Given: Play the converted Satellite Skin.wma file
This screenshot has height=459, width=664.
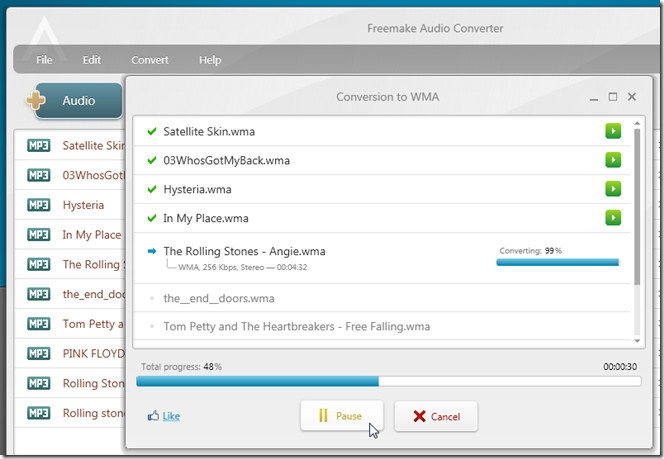Looking at the screenshot, I should [613, 131].
